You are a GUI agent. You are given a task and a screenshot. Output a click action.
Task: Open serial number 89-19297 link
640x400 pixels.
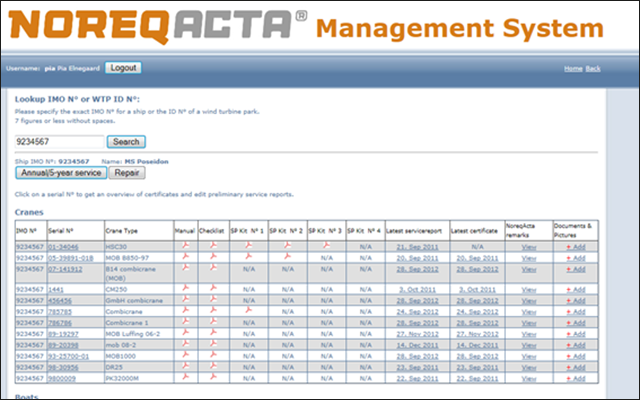[x=63, y=334]
